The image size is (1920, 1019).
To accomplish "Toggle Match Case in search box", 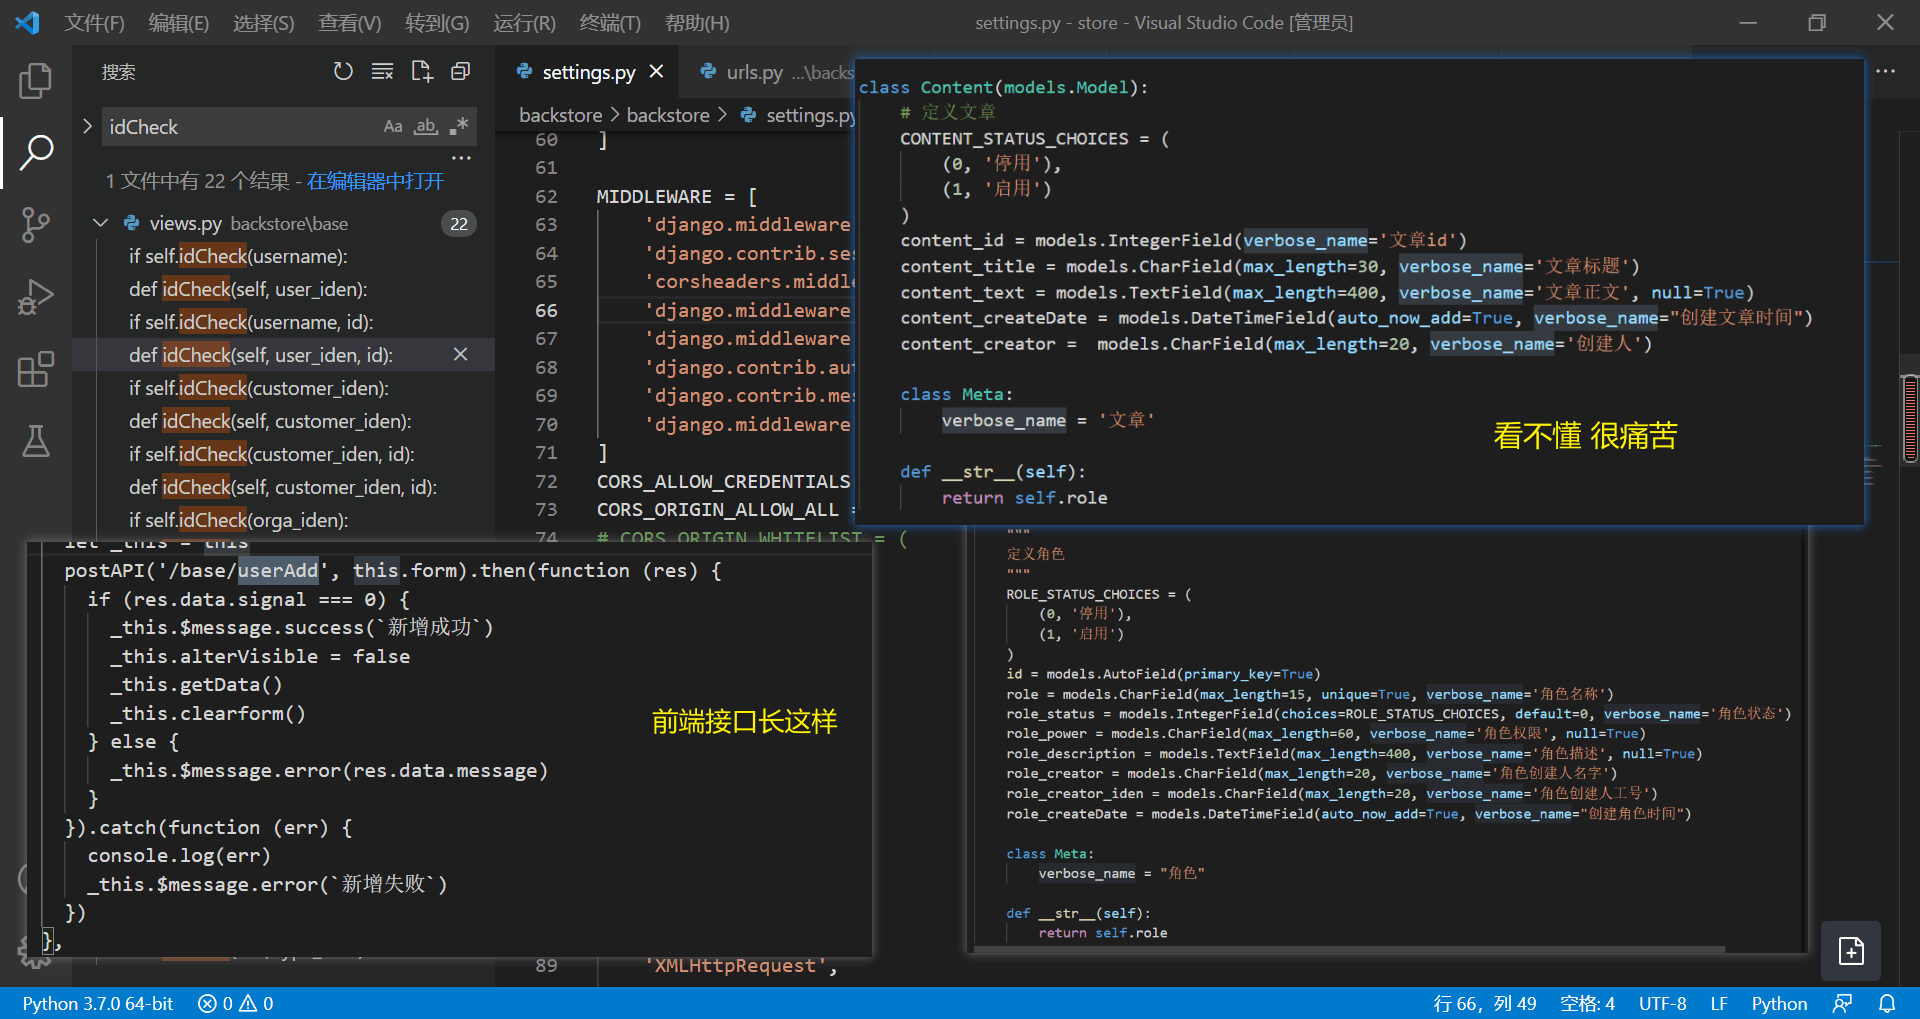I will point(393,127).
